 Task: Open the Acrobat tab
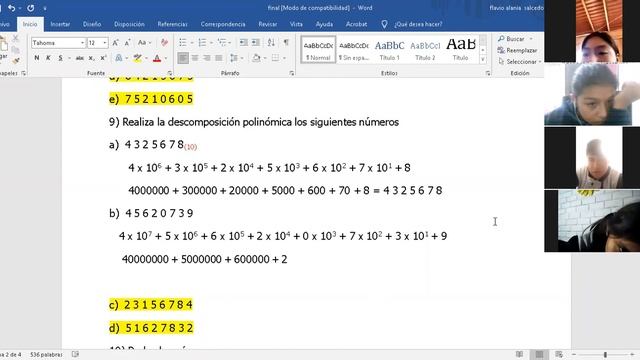point(356,24)
